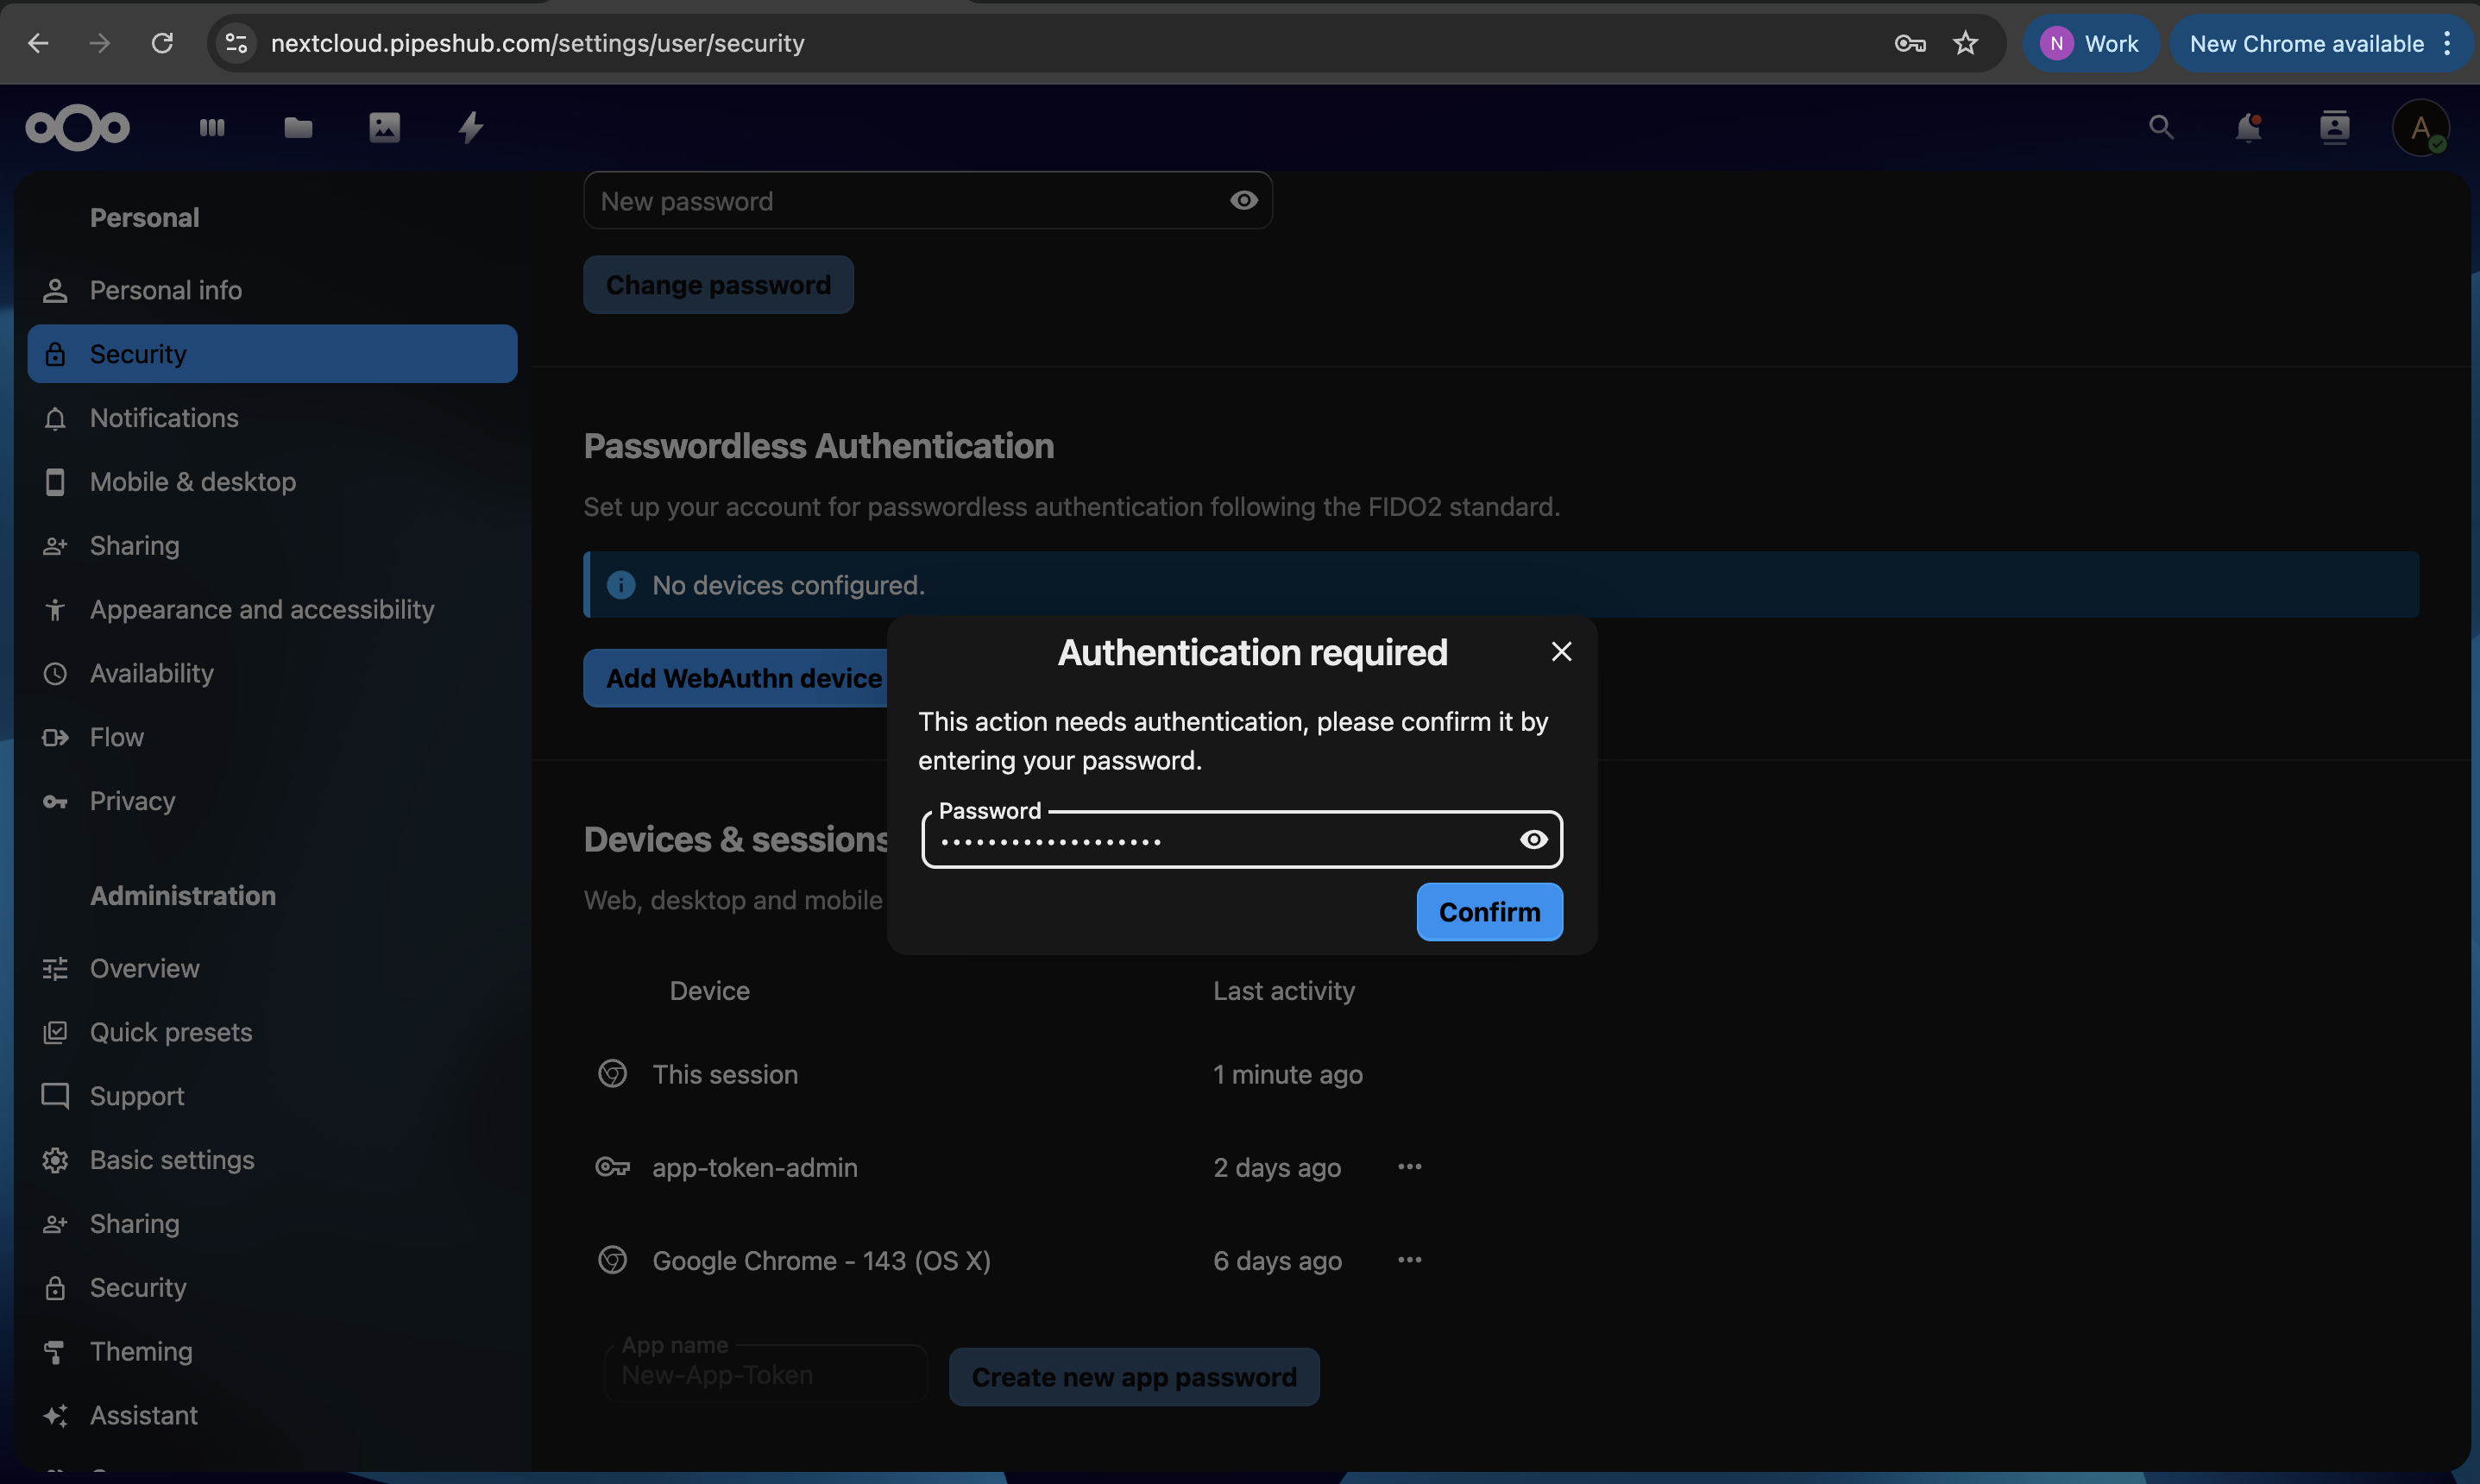Open actions menu for Google Chrome session
Screen dimensions: 2480x1484
tap(1410, 1260)
